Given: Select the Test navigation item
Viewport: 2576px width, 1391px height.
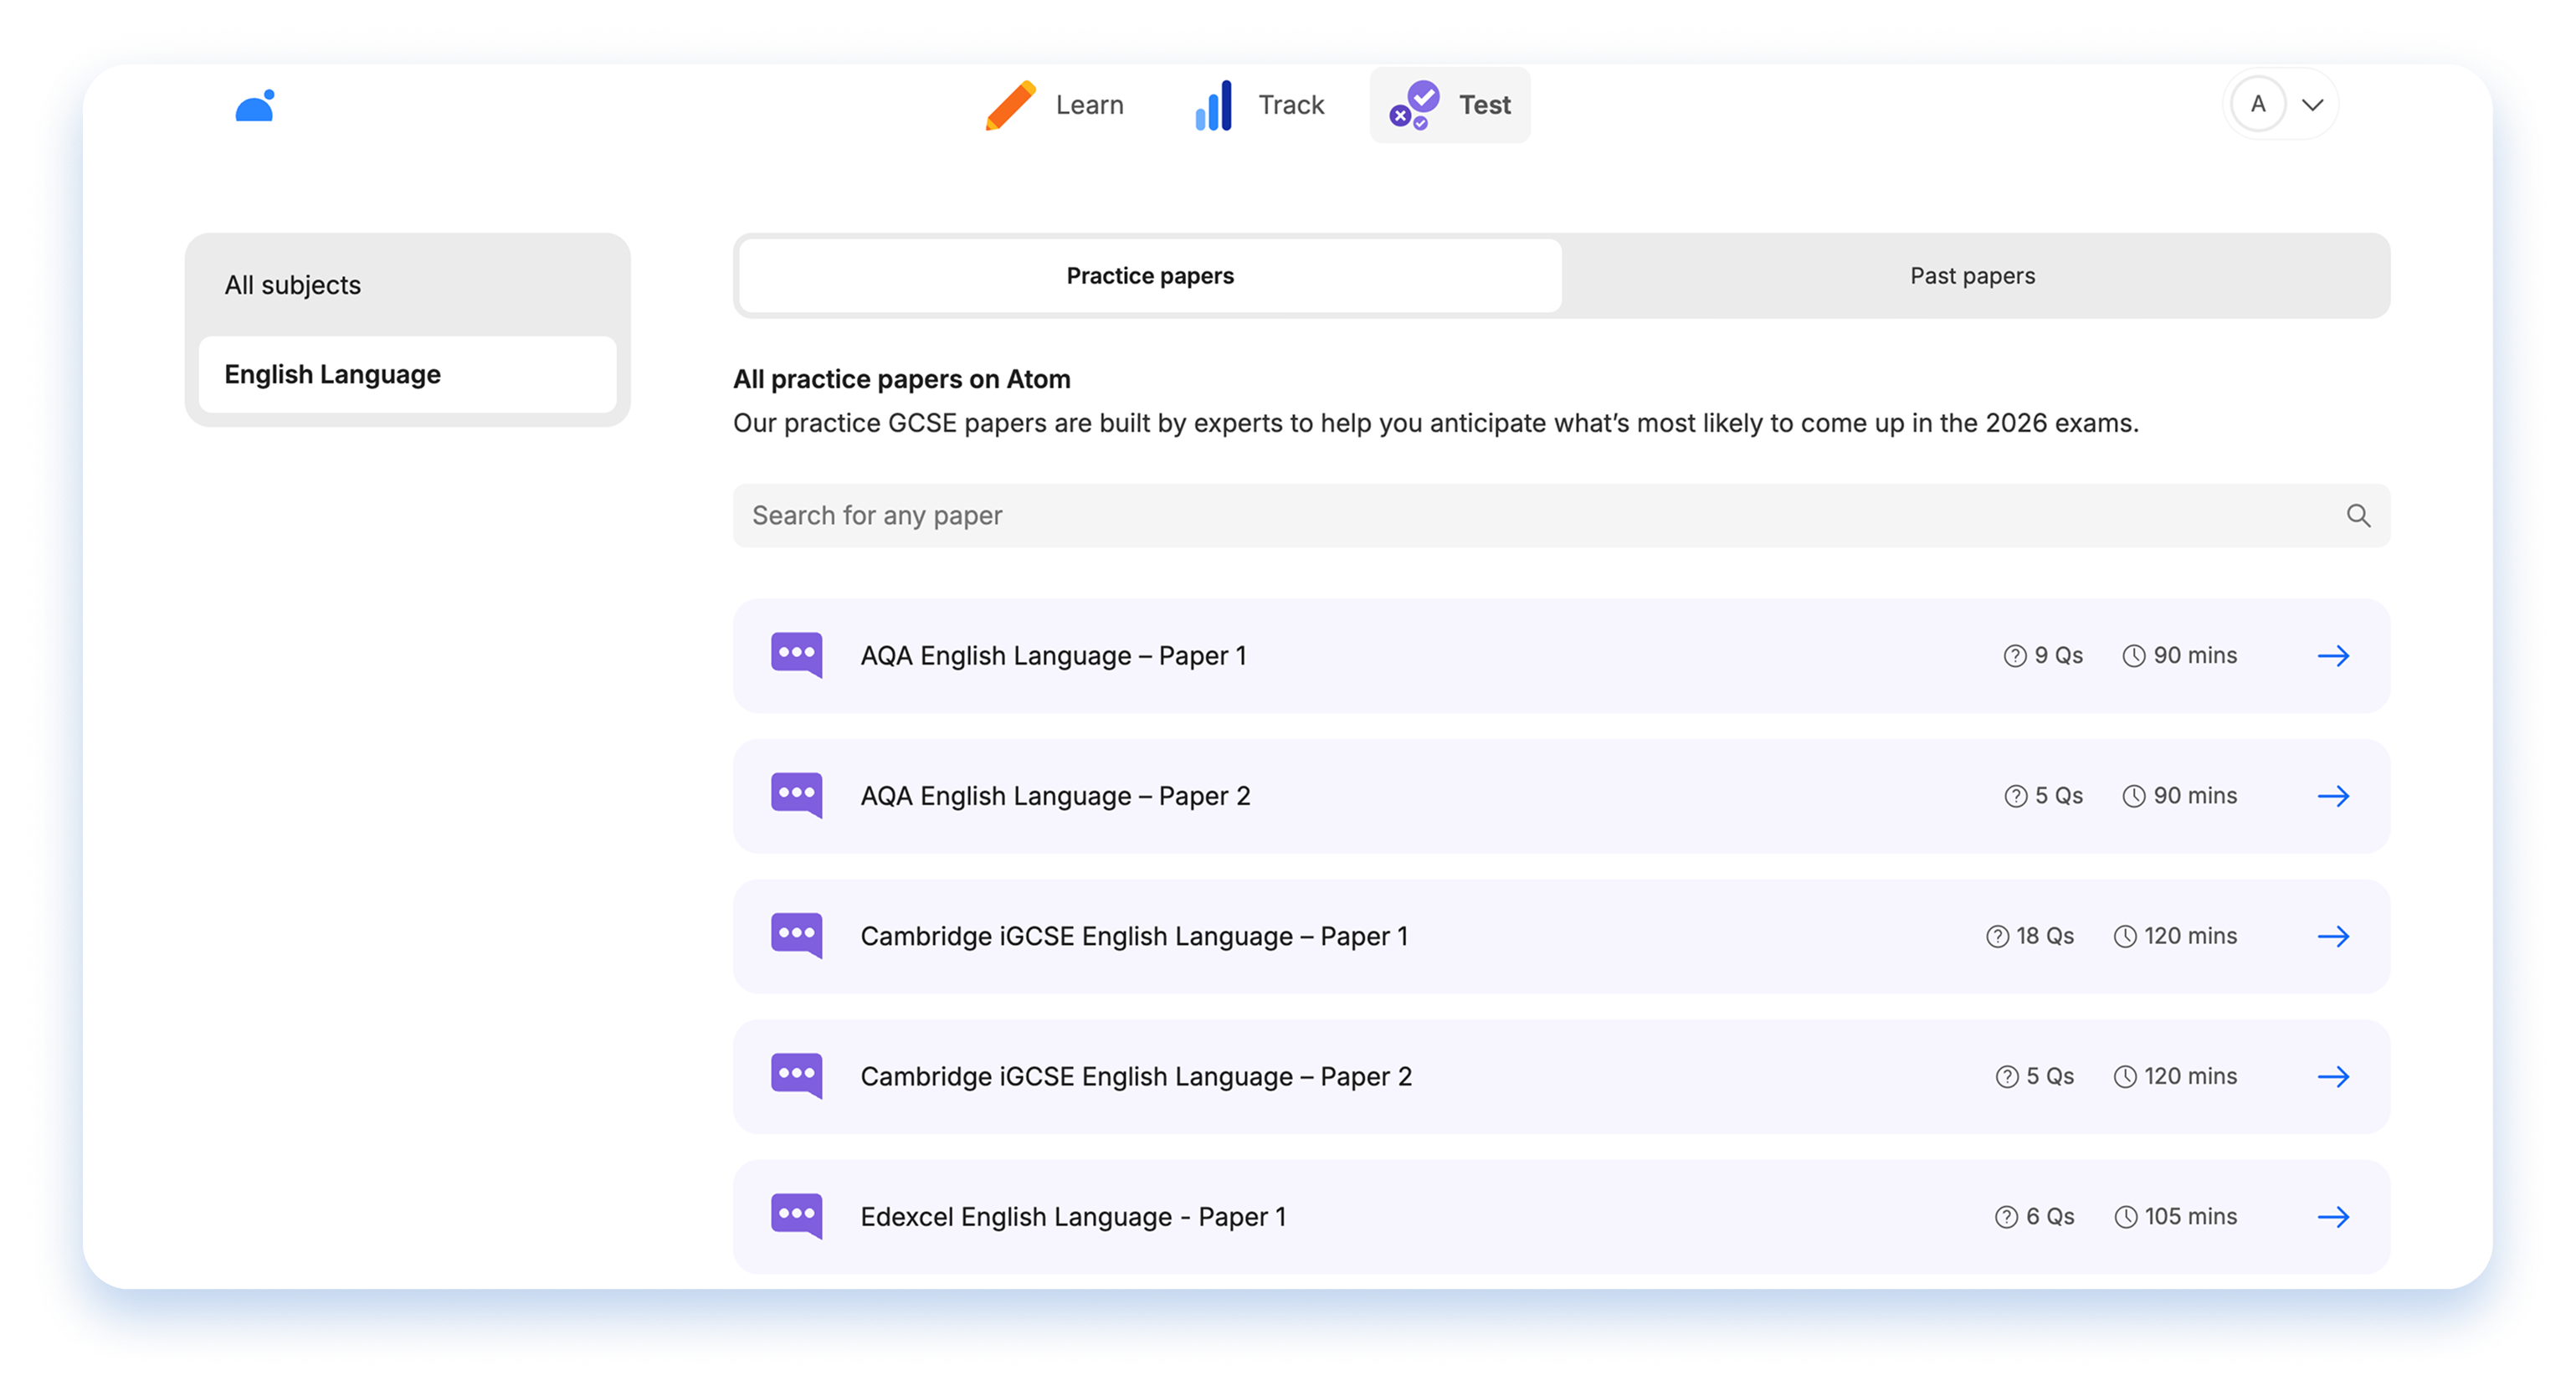Looking at the screenshot, I should (1449, 105).
